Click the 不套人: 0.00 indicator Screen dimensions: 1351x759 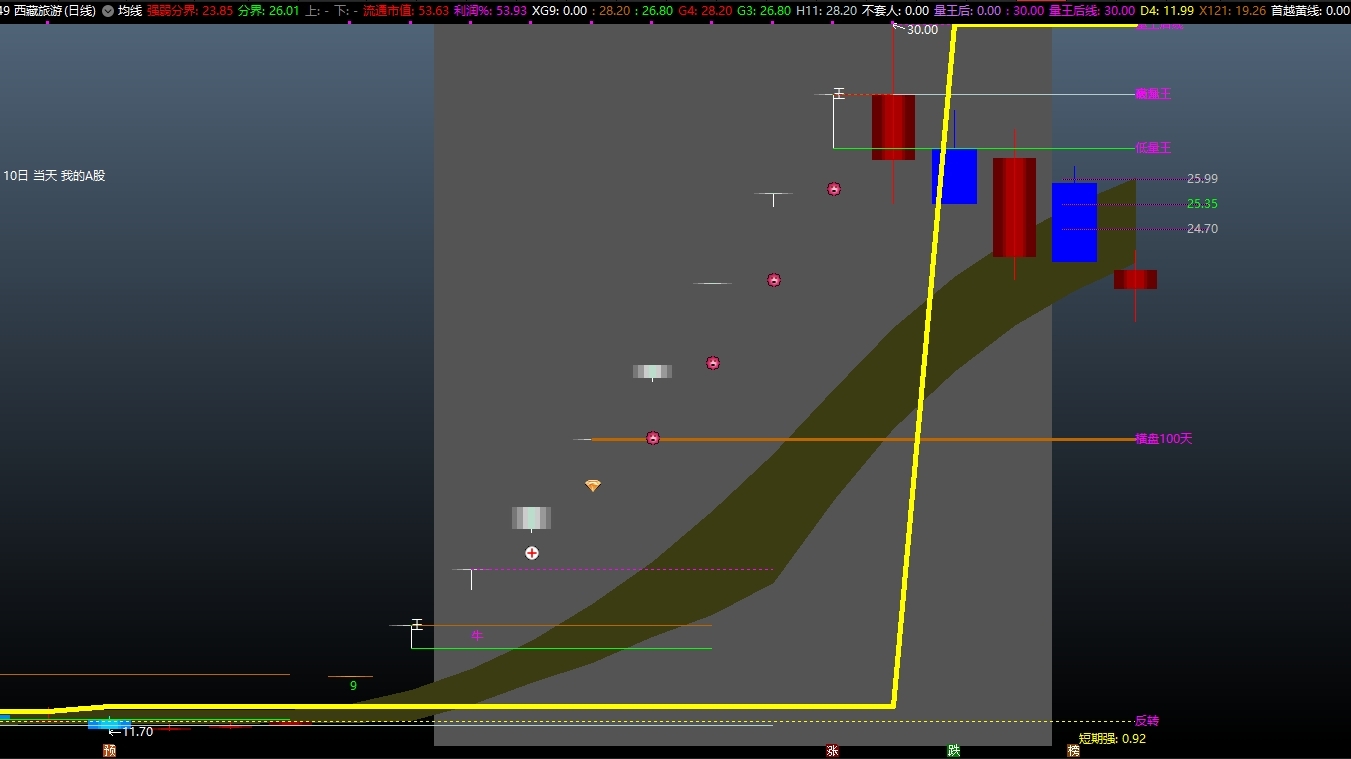[x=895, y=11]
